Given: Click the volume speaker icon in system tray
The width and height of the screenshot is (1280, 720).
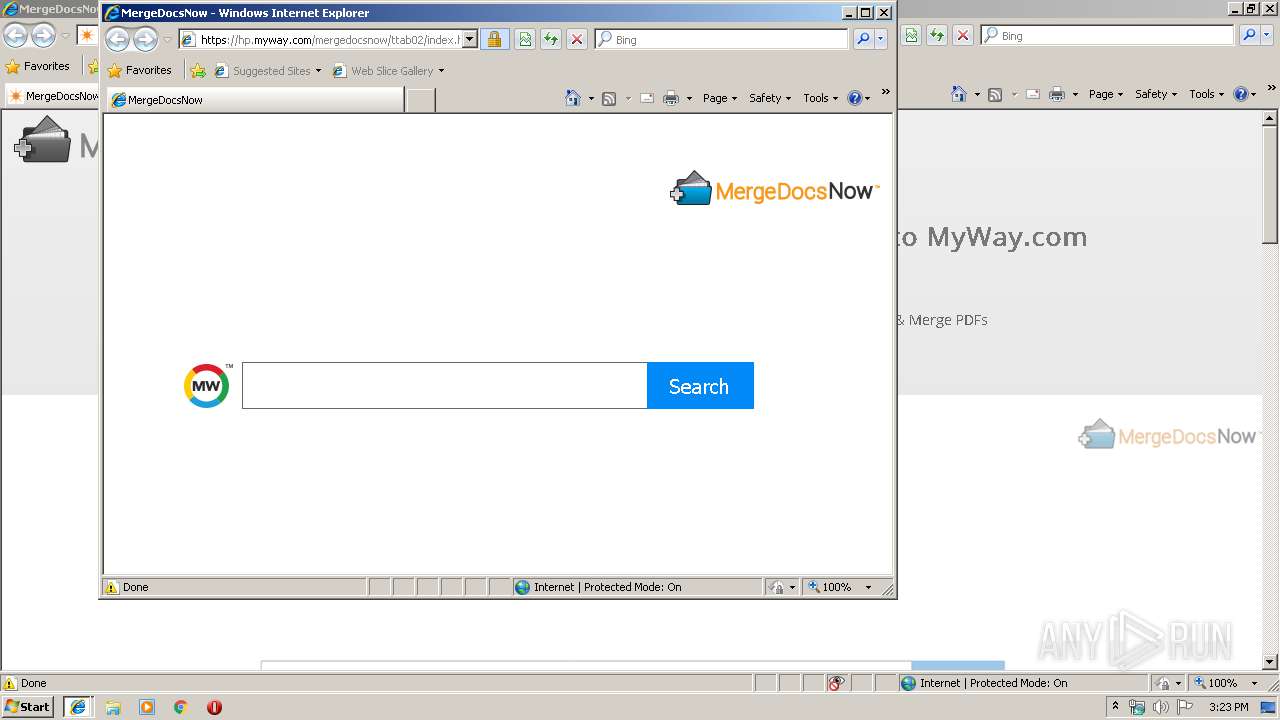Looking at the screenshot, I should tap(1160, 707).
